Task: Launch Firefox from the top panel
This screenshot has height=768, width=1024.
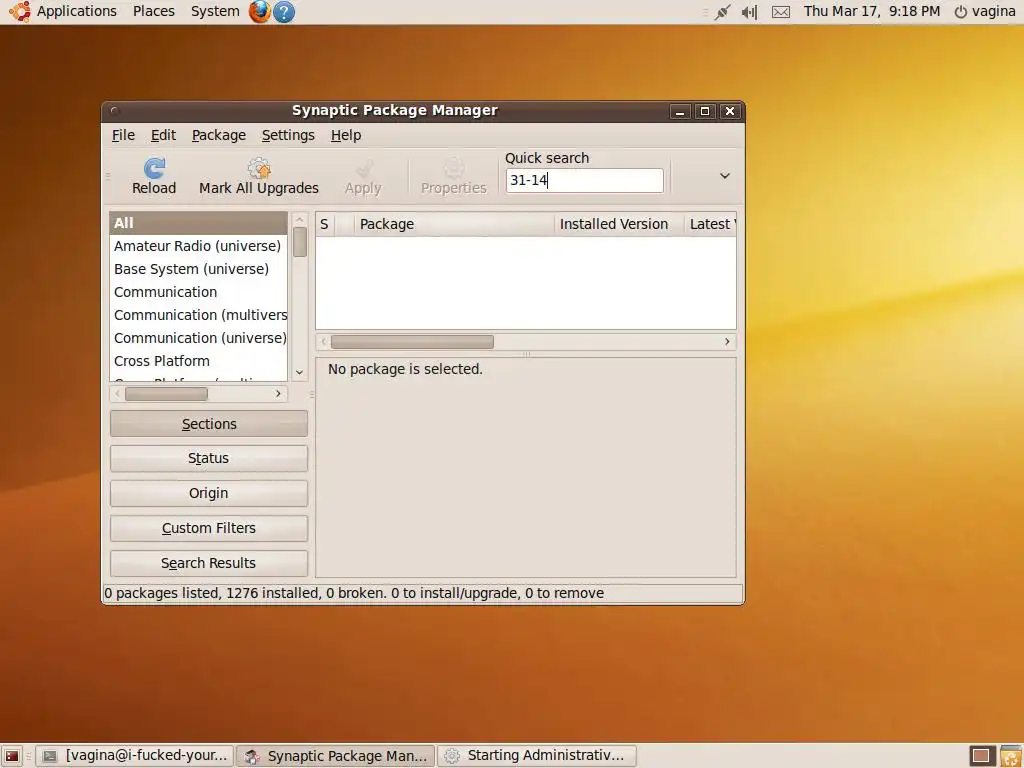Action: pos(259,11)
